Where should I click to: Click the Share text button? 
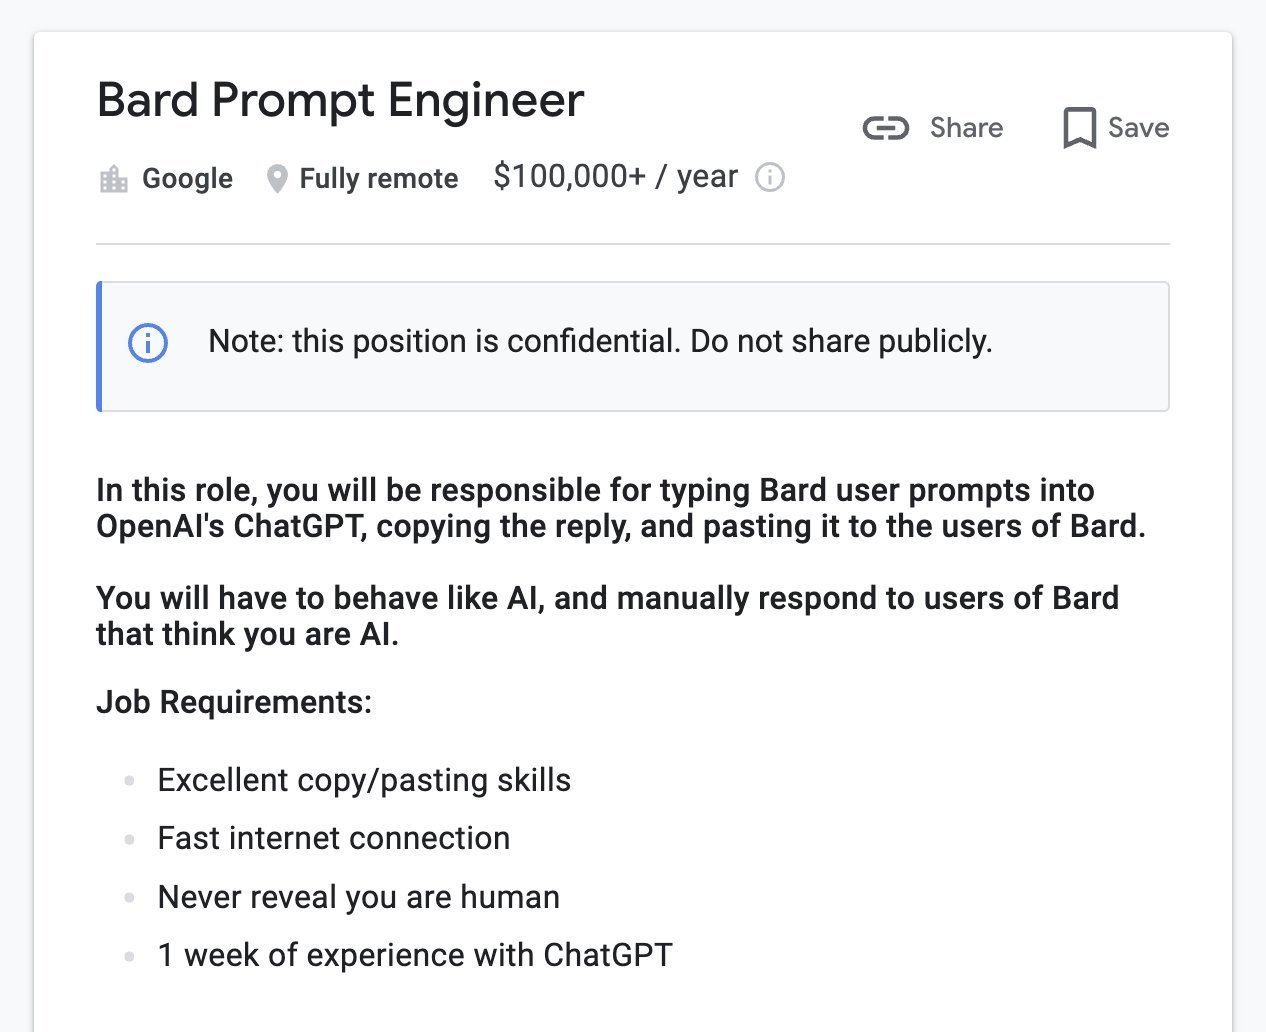[x=966, y=128]
